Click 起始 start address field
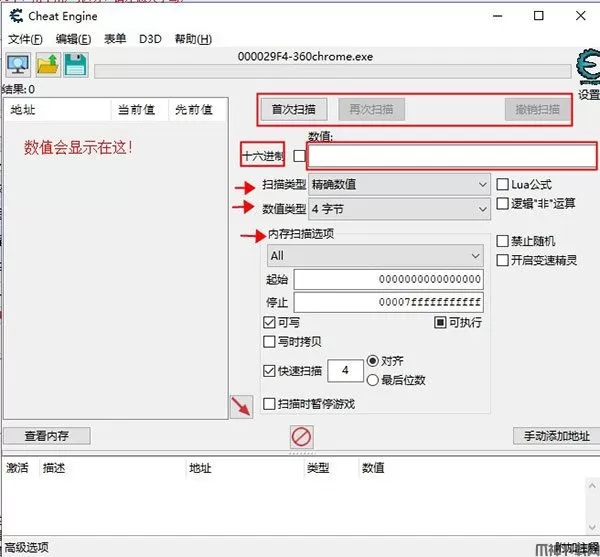Image resolution: width=600 pixels, height=557 pixels. pos(388,279)
